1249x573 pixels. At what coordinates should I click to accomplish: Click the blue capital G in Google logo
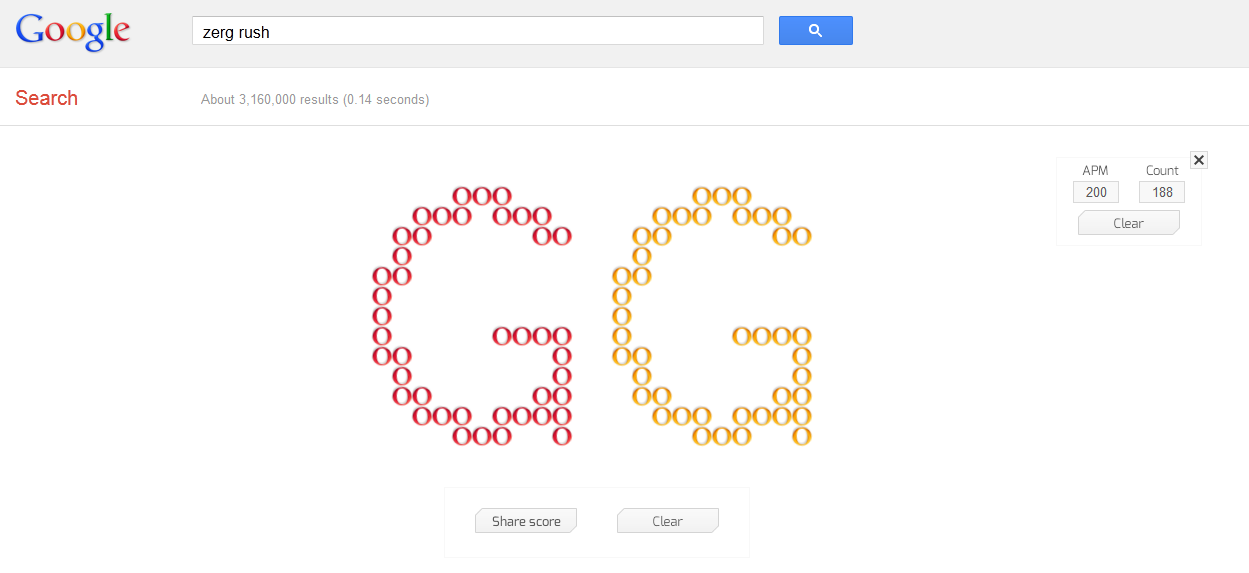pos(29,30)
